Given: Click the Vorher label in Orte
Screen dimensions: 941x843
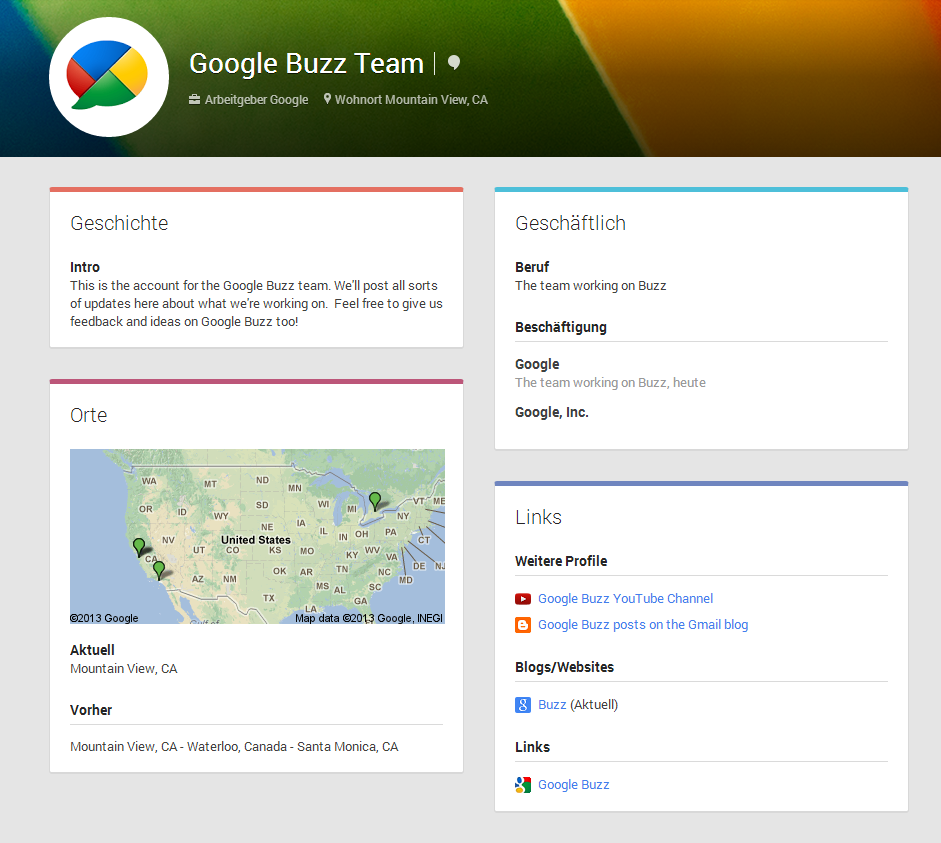Looking at the screenshot, I should (x=91, y=710).
